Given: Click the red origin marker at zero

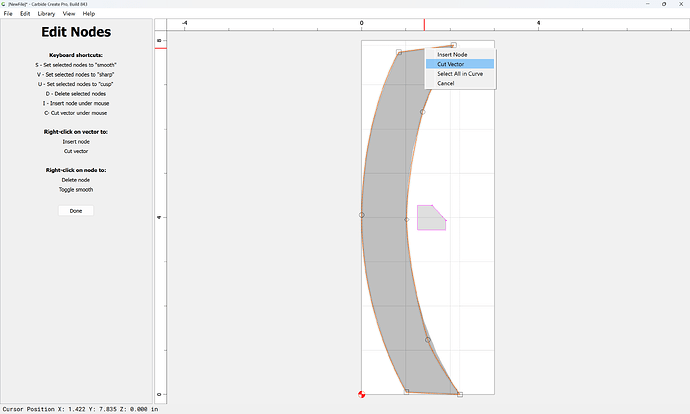Looking at the screenshot, I should pyautogui.click(x=362, y=394).
